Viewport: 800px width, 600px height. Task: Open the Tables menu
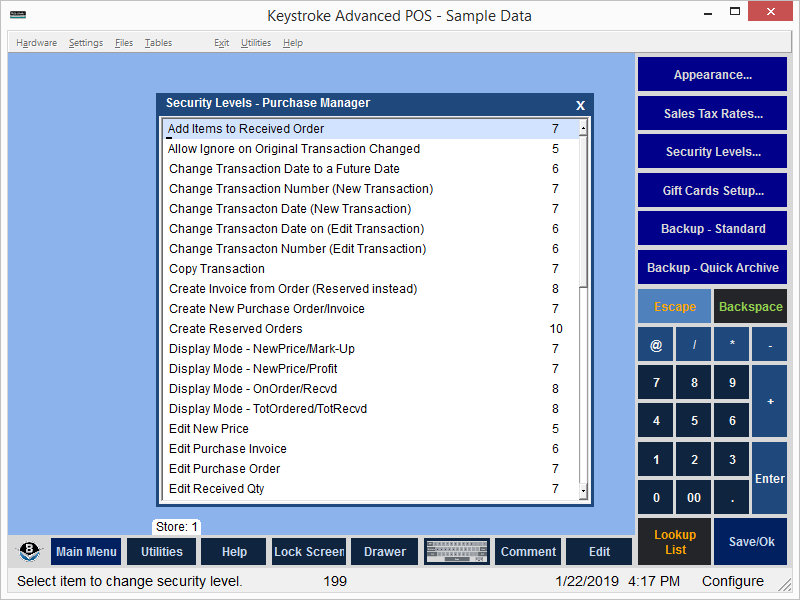(x=158, y=43)
